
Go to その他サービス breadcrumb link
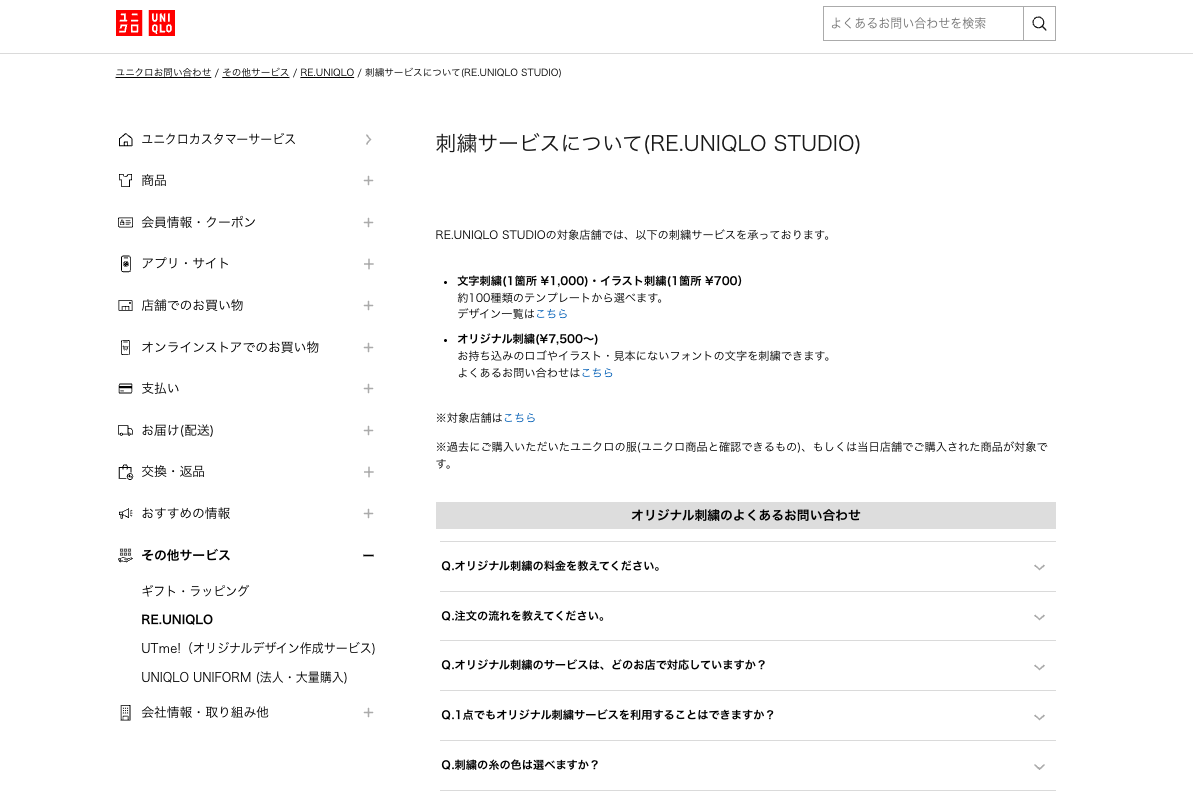[255, 73]
